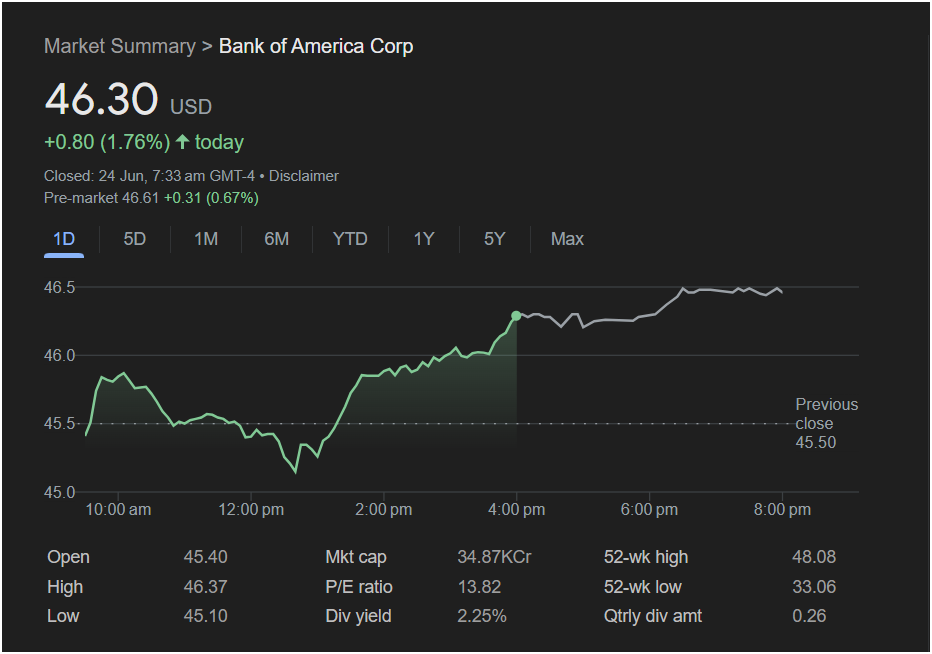
Task: Show the 6M chart tab
Action: (276, 239)
